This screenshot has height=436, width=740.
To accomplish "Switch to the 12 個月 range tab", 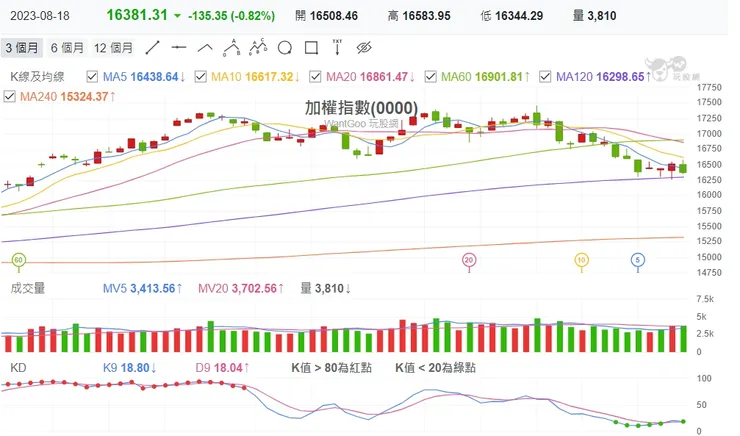I will 113,48.
